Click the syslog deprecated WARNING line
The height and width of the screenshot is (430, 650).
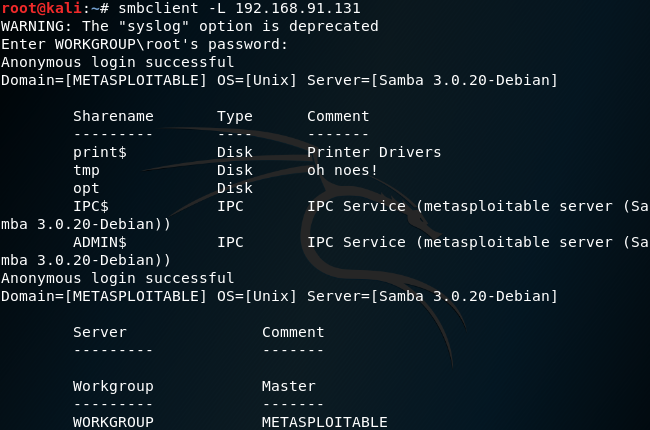190,27
